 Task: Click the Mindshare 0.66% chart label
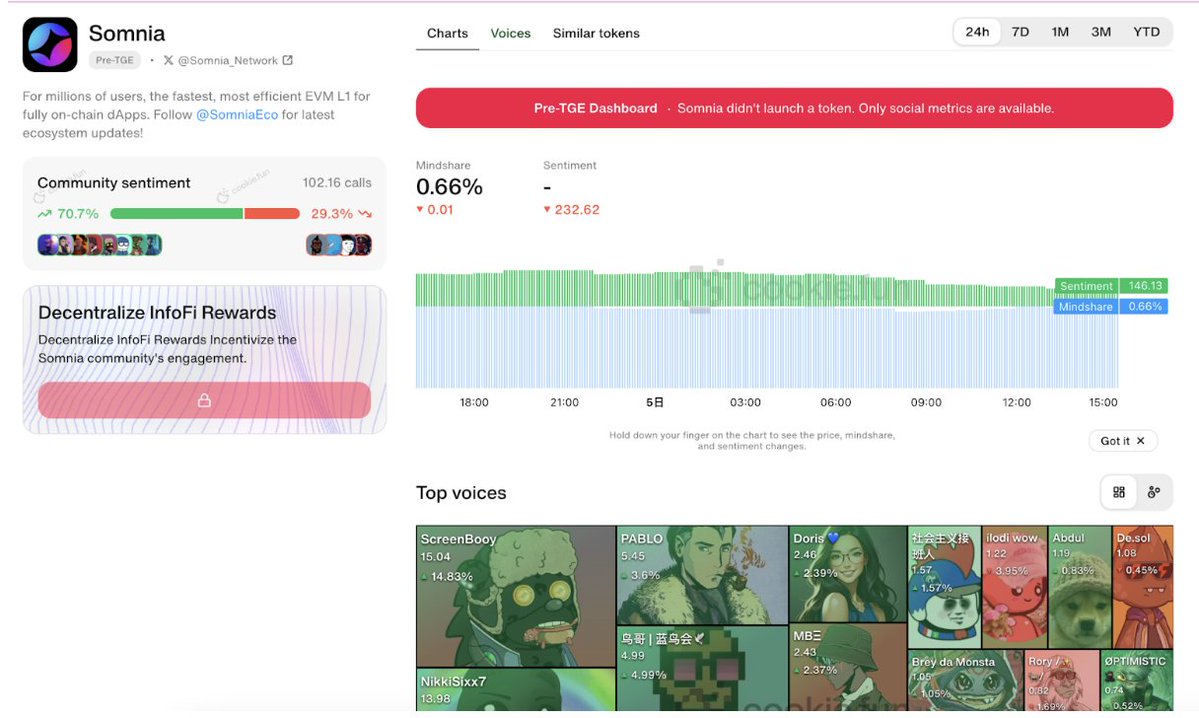pos(1111,307)
